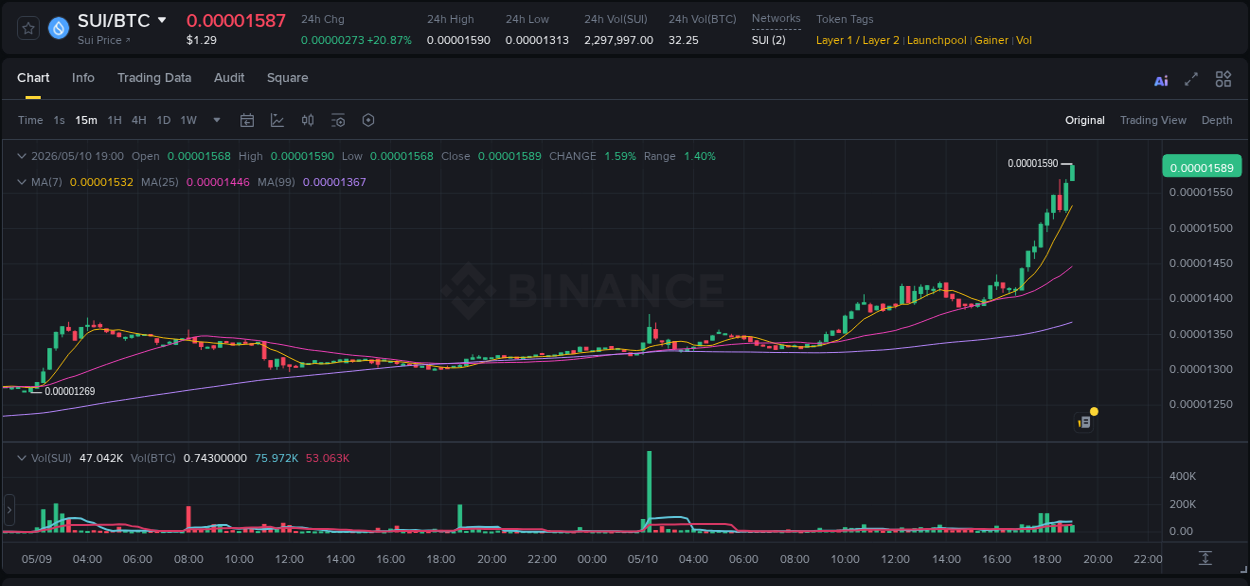Open technical indicators chart icon
The height and width of the screenshot is (586, 1250).
coord(277,120)
